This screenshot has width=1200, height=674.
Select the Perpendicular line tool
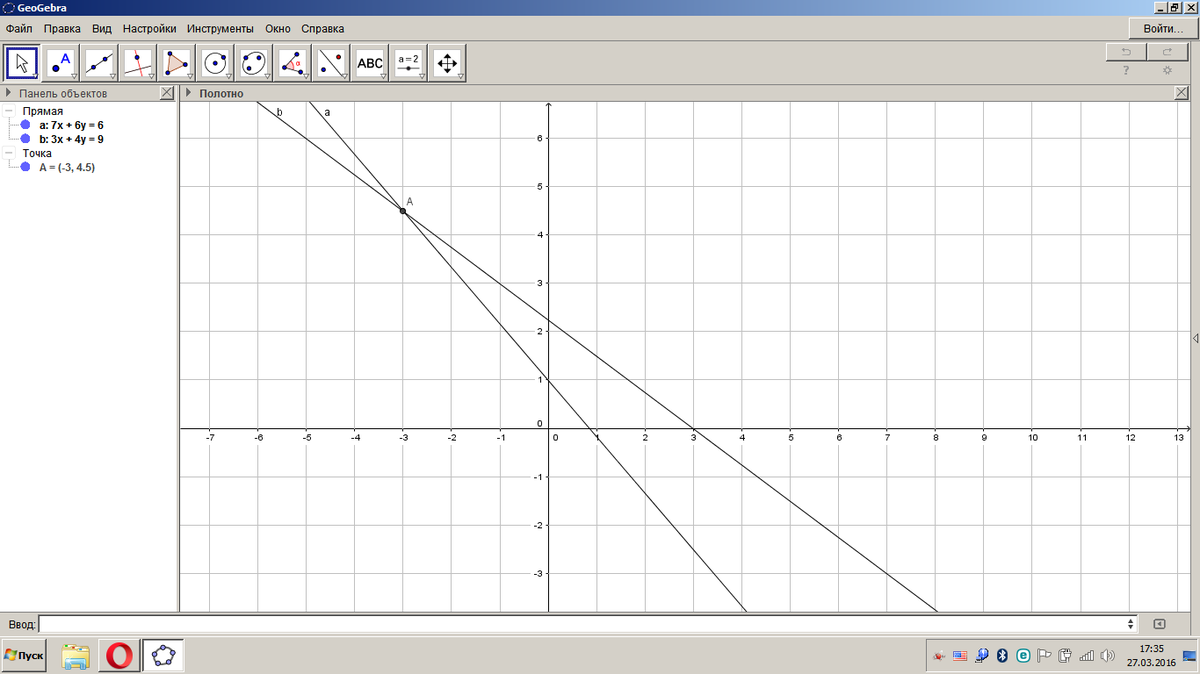click(138, 63)
